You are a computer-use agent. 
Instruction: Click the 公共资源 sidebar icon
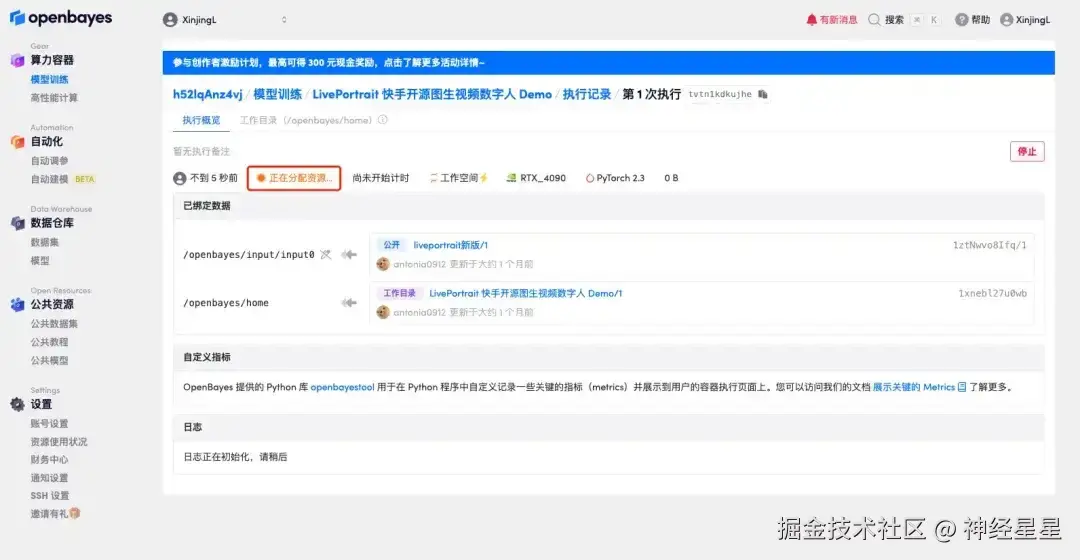[17, 304]
